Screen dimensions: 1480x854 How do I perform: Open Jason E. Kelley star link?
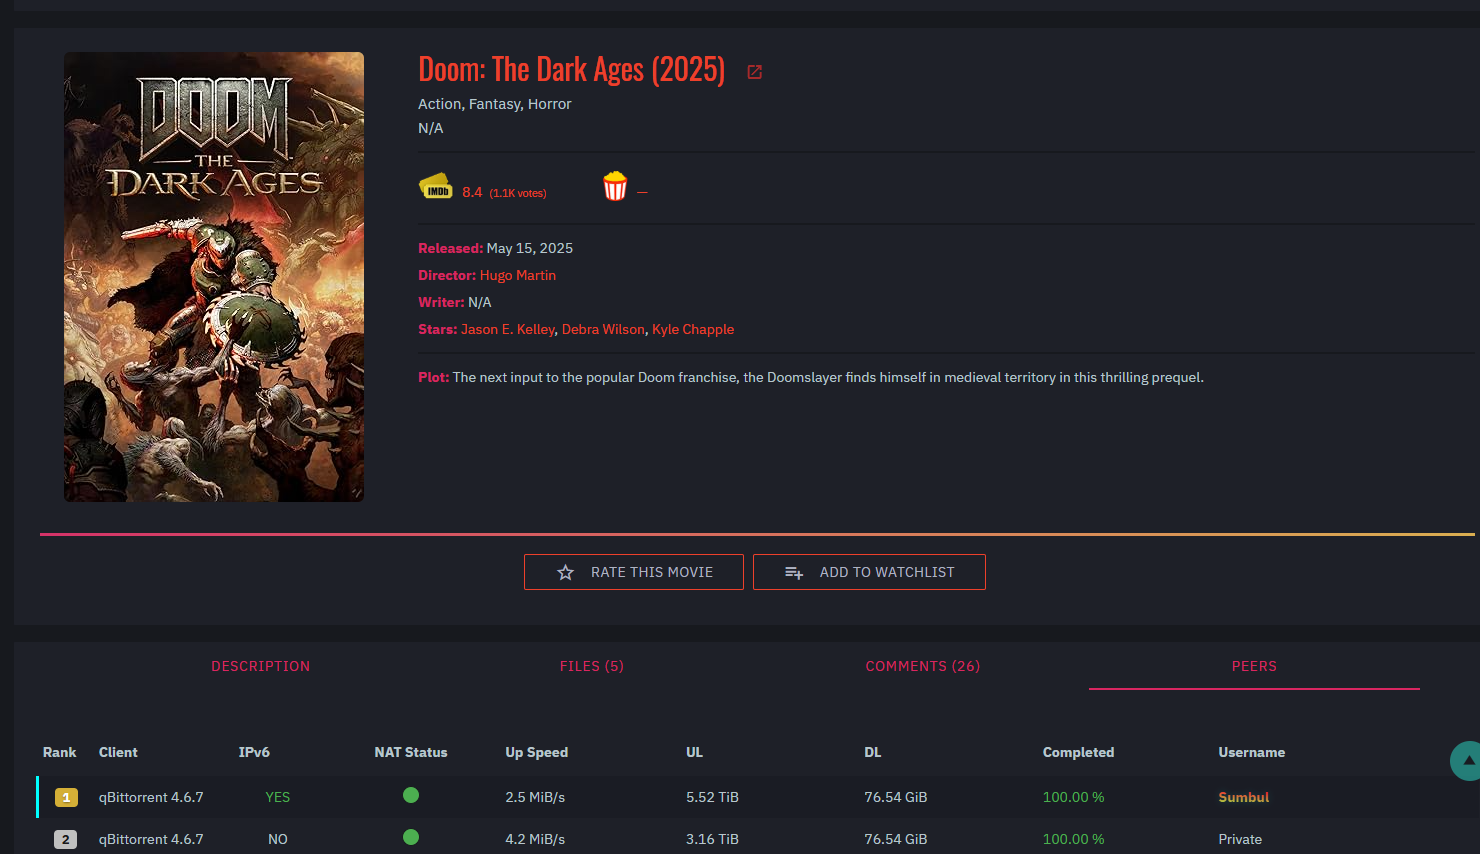[x=508, y=329]
